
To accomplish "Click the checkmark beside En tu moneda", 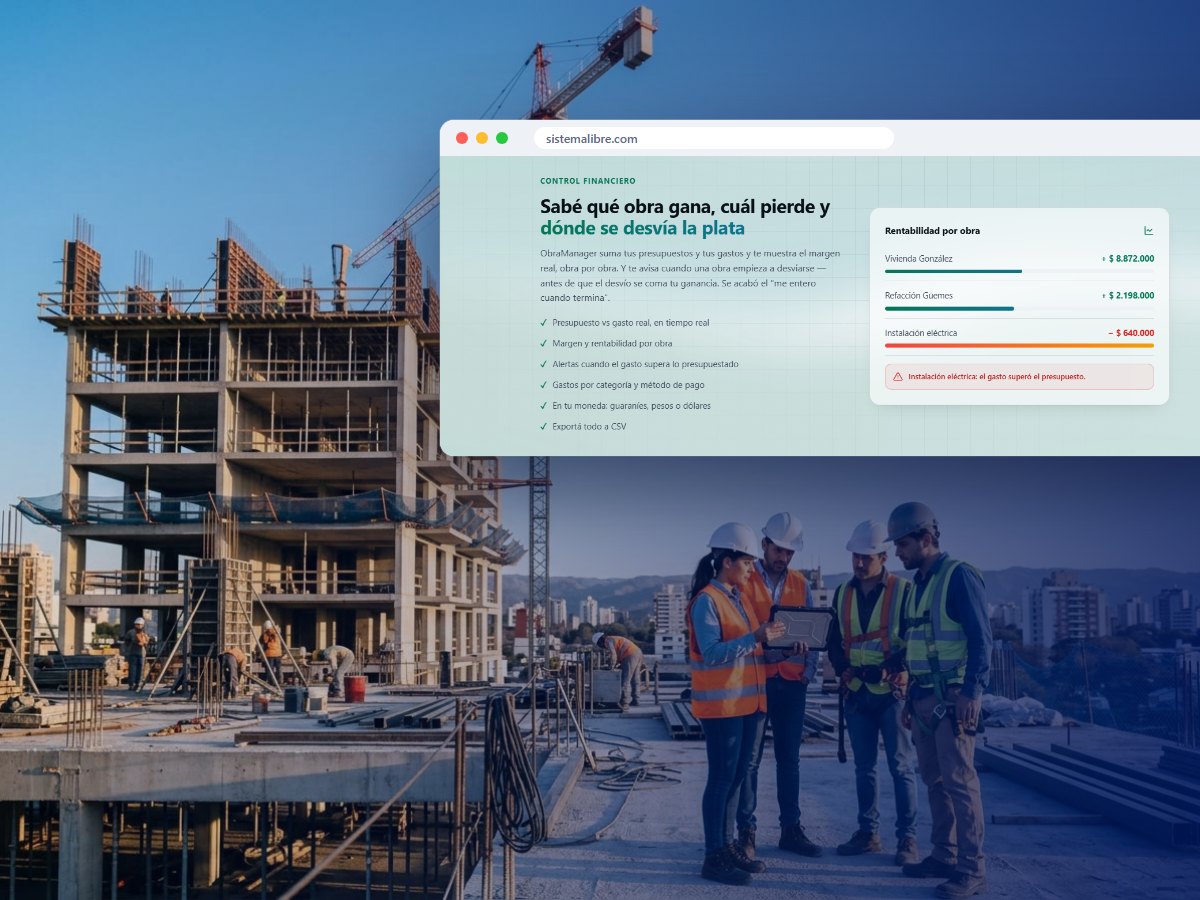I will click(543, 406).
